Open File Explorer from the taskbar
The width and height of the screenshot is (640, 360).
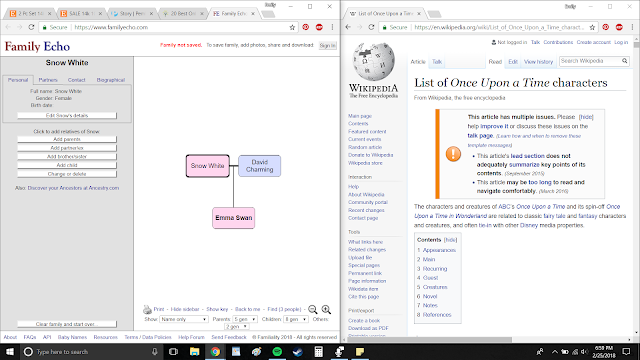coord(194,351)
